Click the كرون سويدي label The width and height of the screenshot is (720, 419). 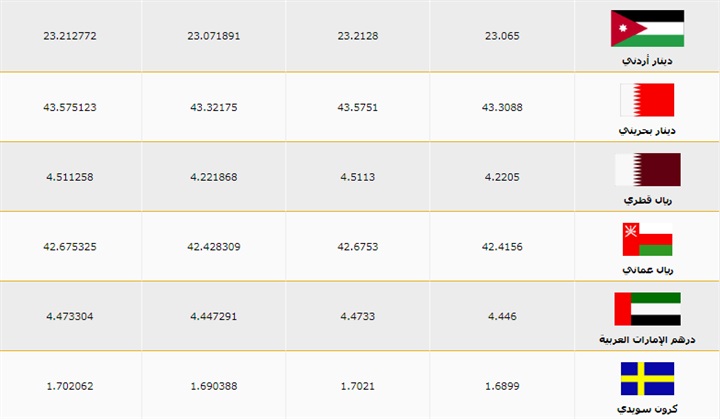click(647, 410)
